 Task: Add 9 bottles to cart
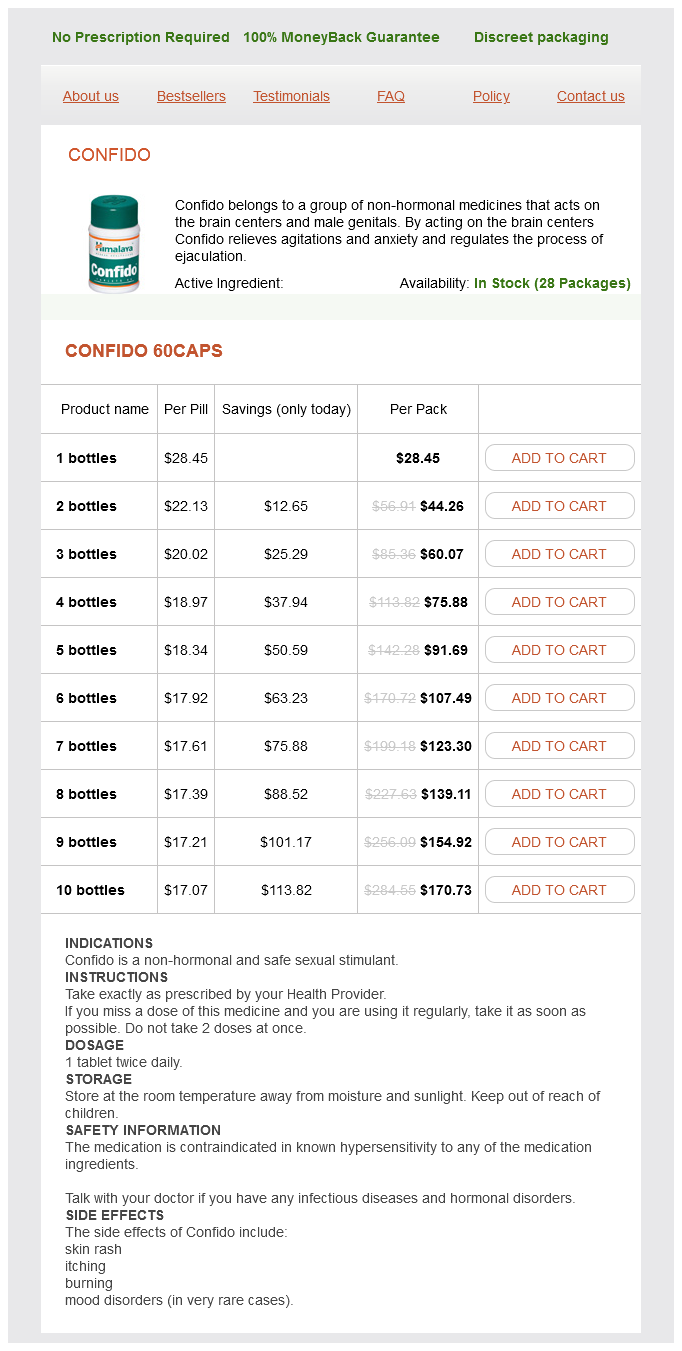point(559,842)
